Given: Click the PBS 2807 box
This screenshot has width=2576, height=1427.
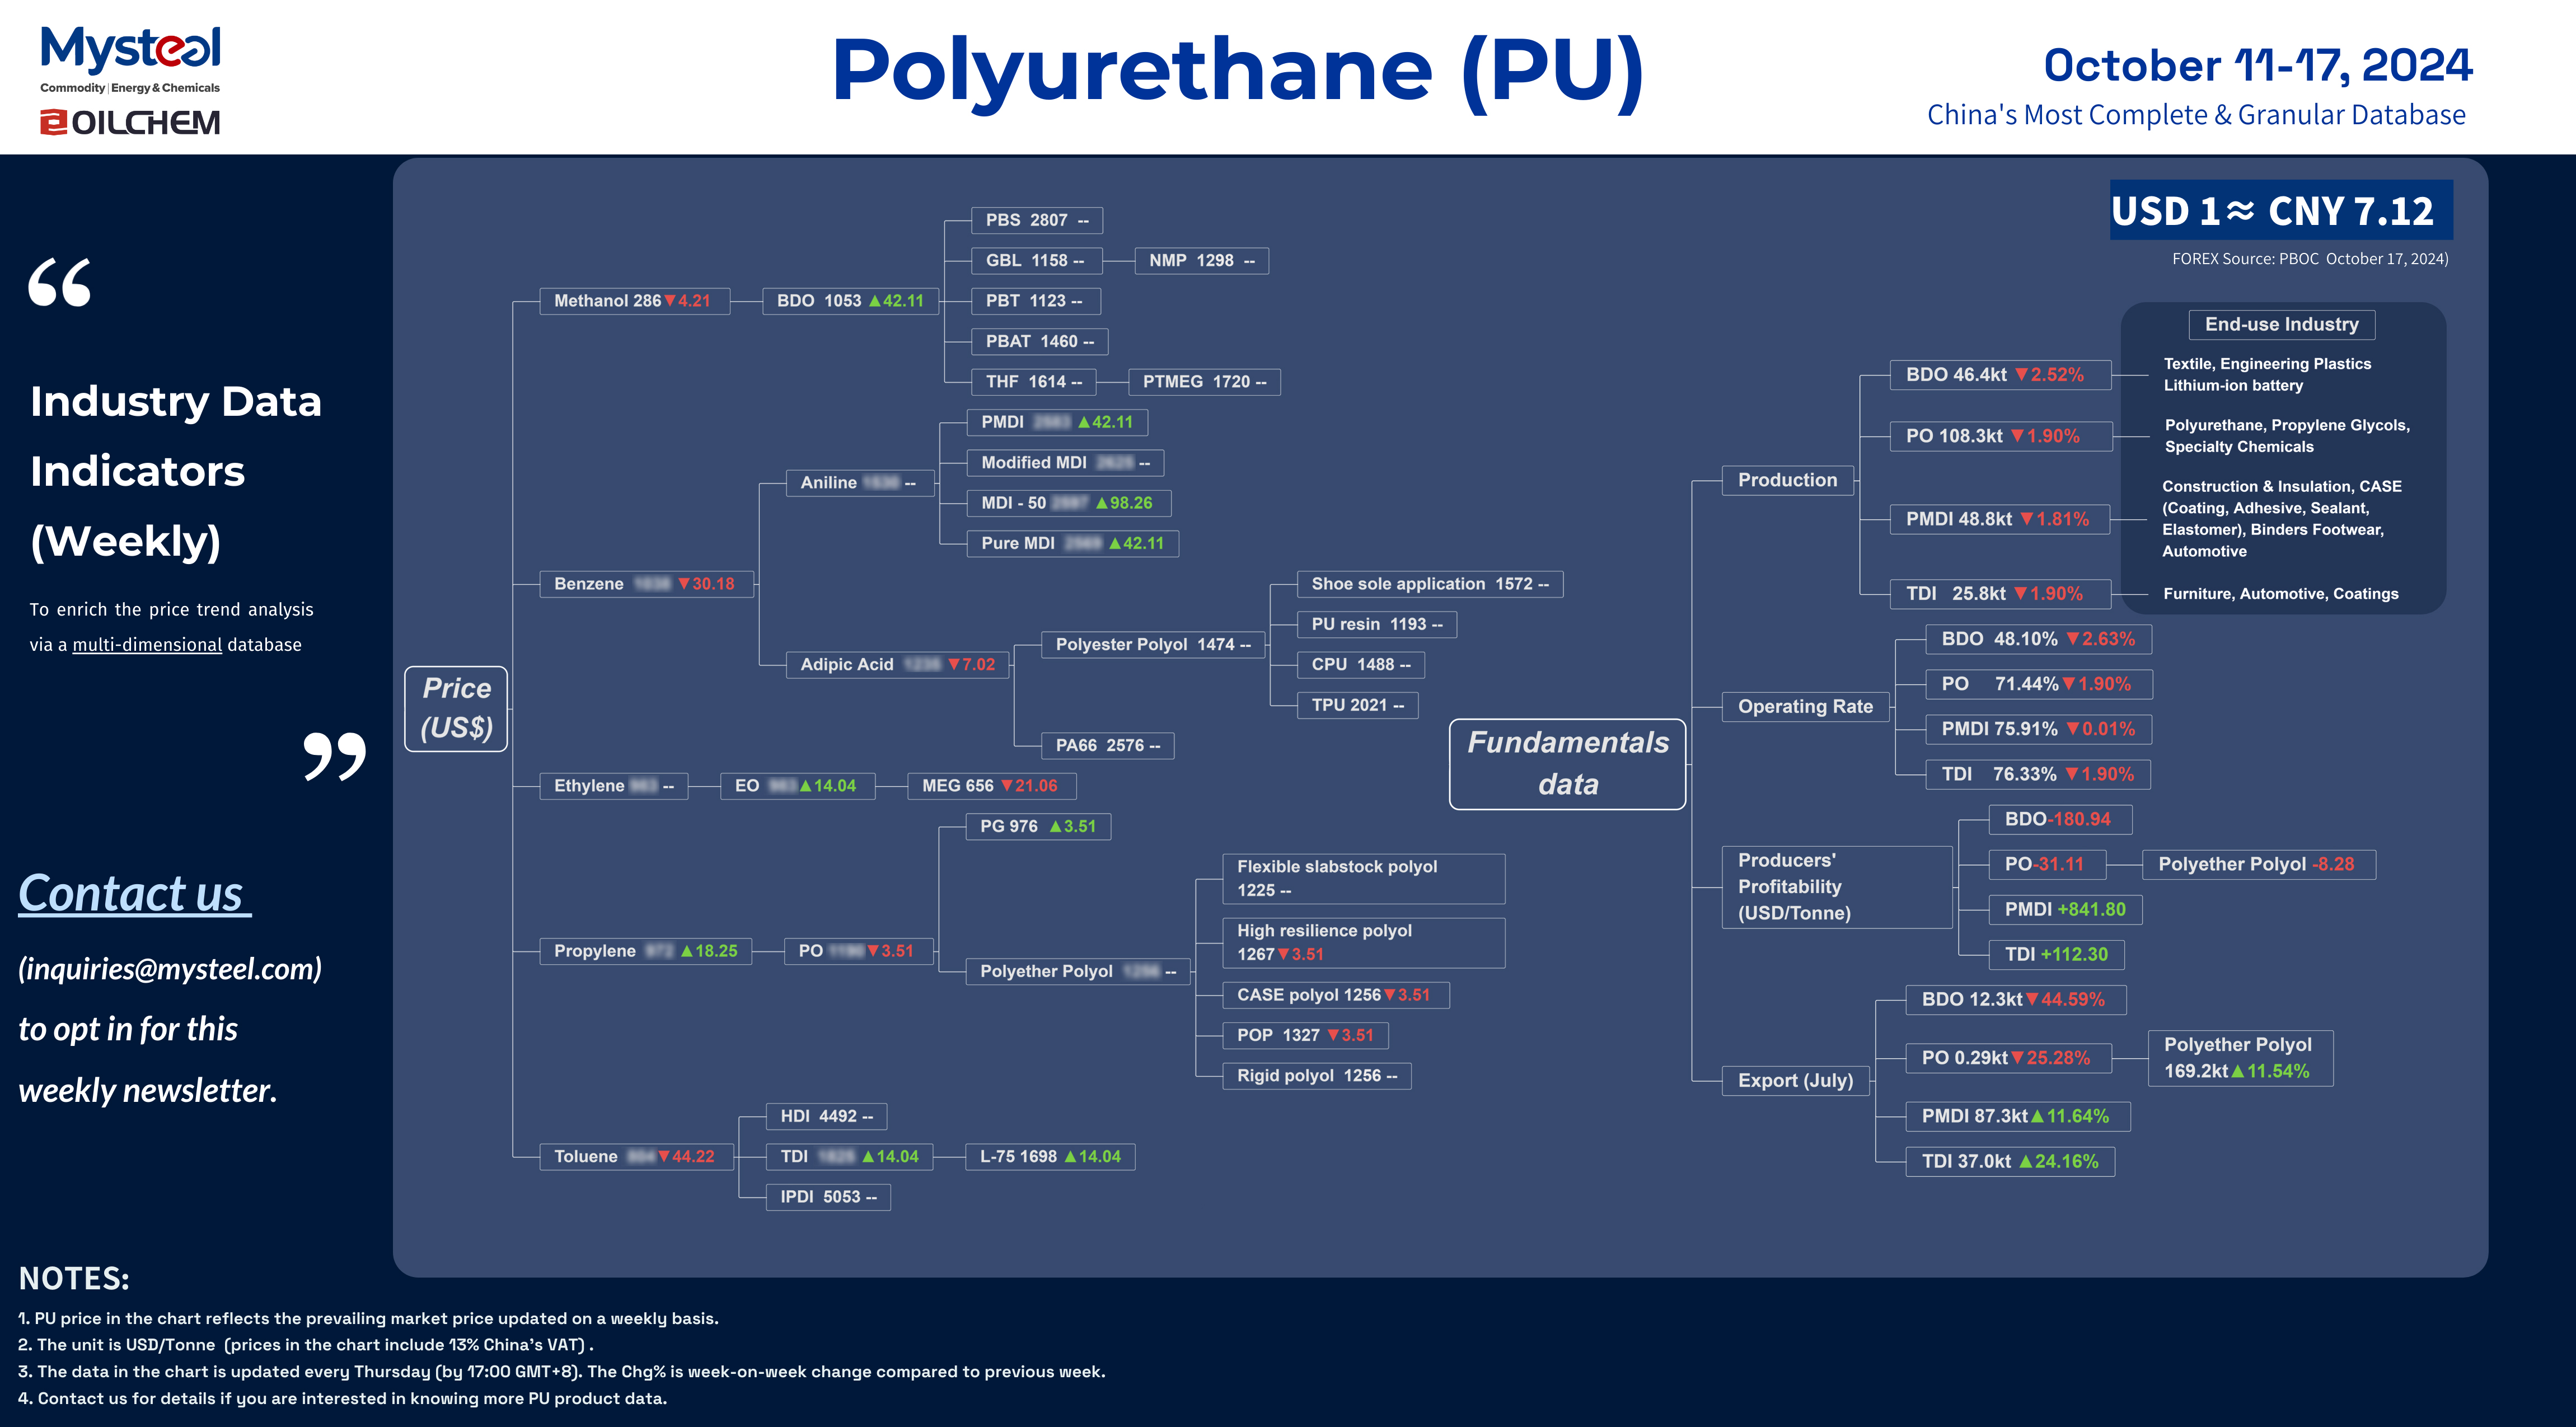Looking at the screenshot, I should (x=1037, y=220).
